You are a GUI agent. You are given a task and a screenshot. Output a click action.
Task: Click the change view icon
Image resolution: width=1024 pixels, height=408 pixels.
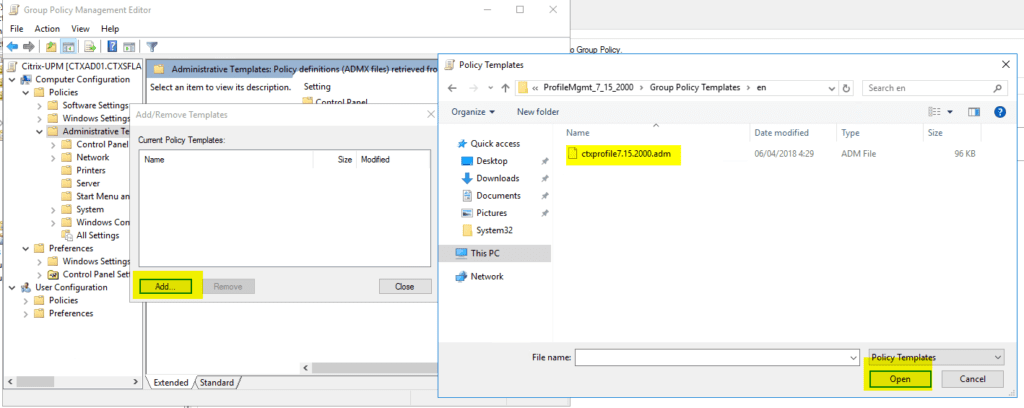click(x=935, y=112)
